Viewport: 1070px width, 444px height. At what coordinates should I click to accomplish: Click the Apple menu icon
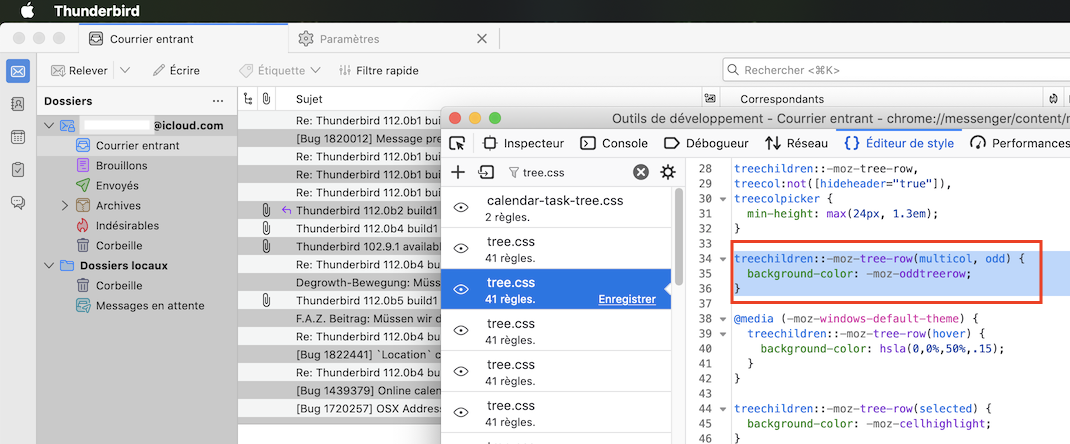(27, 10)
